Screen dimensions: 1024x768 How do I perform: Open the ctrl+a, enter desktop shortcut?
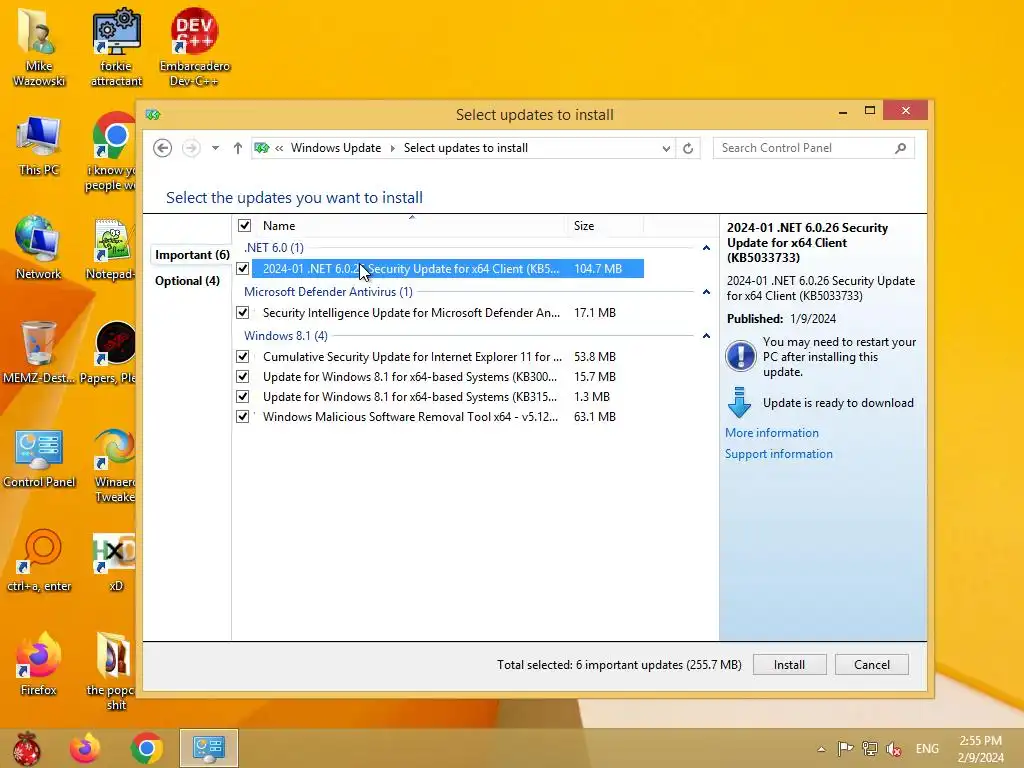coord(39,560)
